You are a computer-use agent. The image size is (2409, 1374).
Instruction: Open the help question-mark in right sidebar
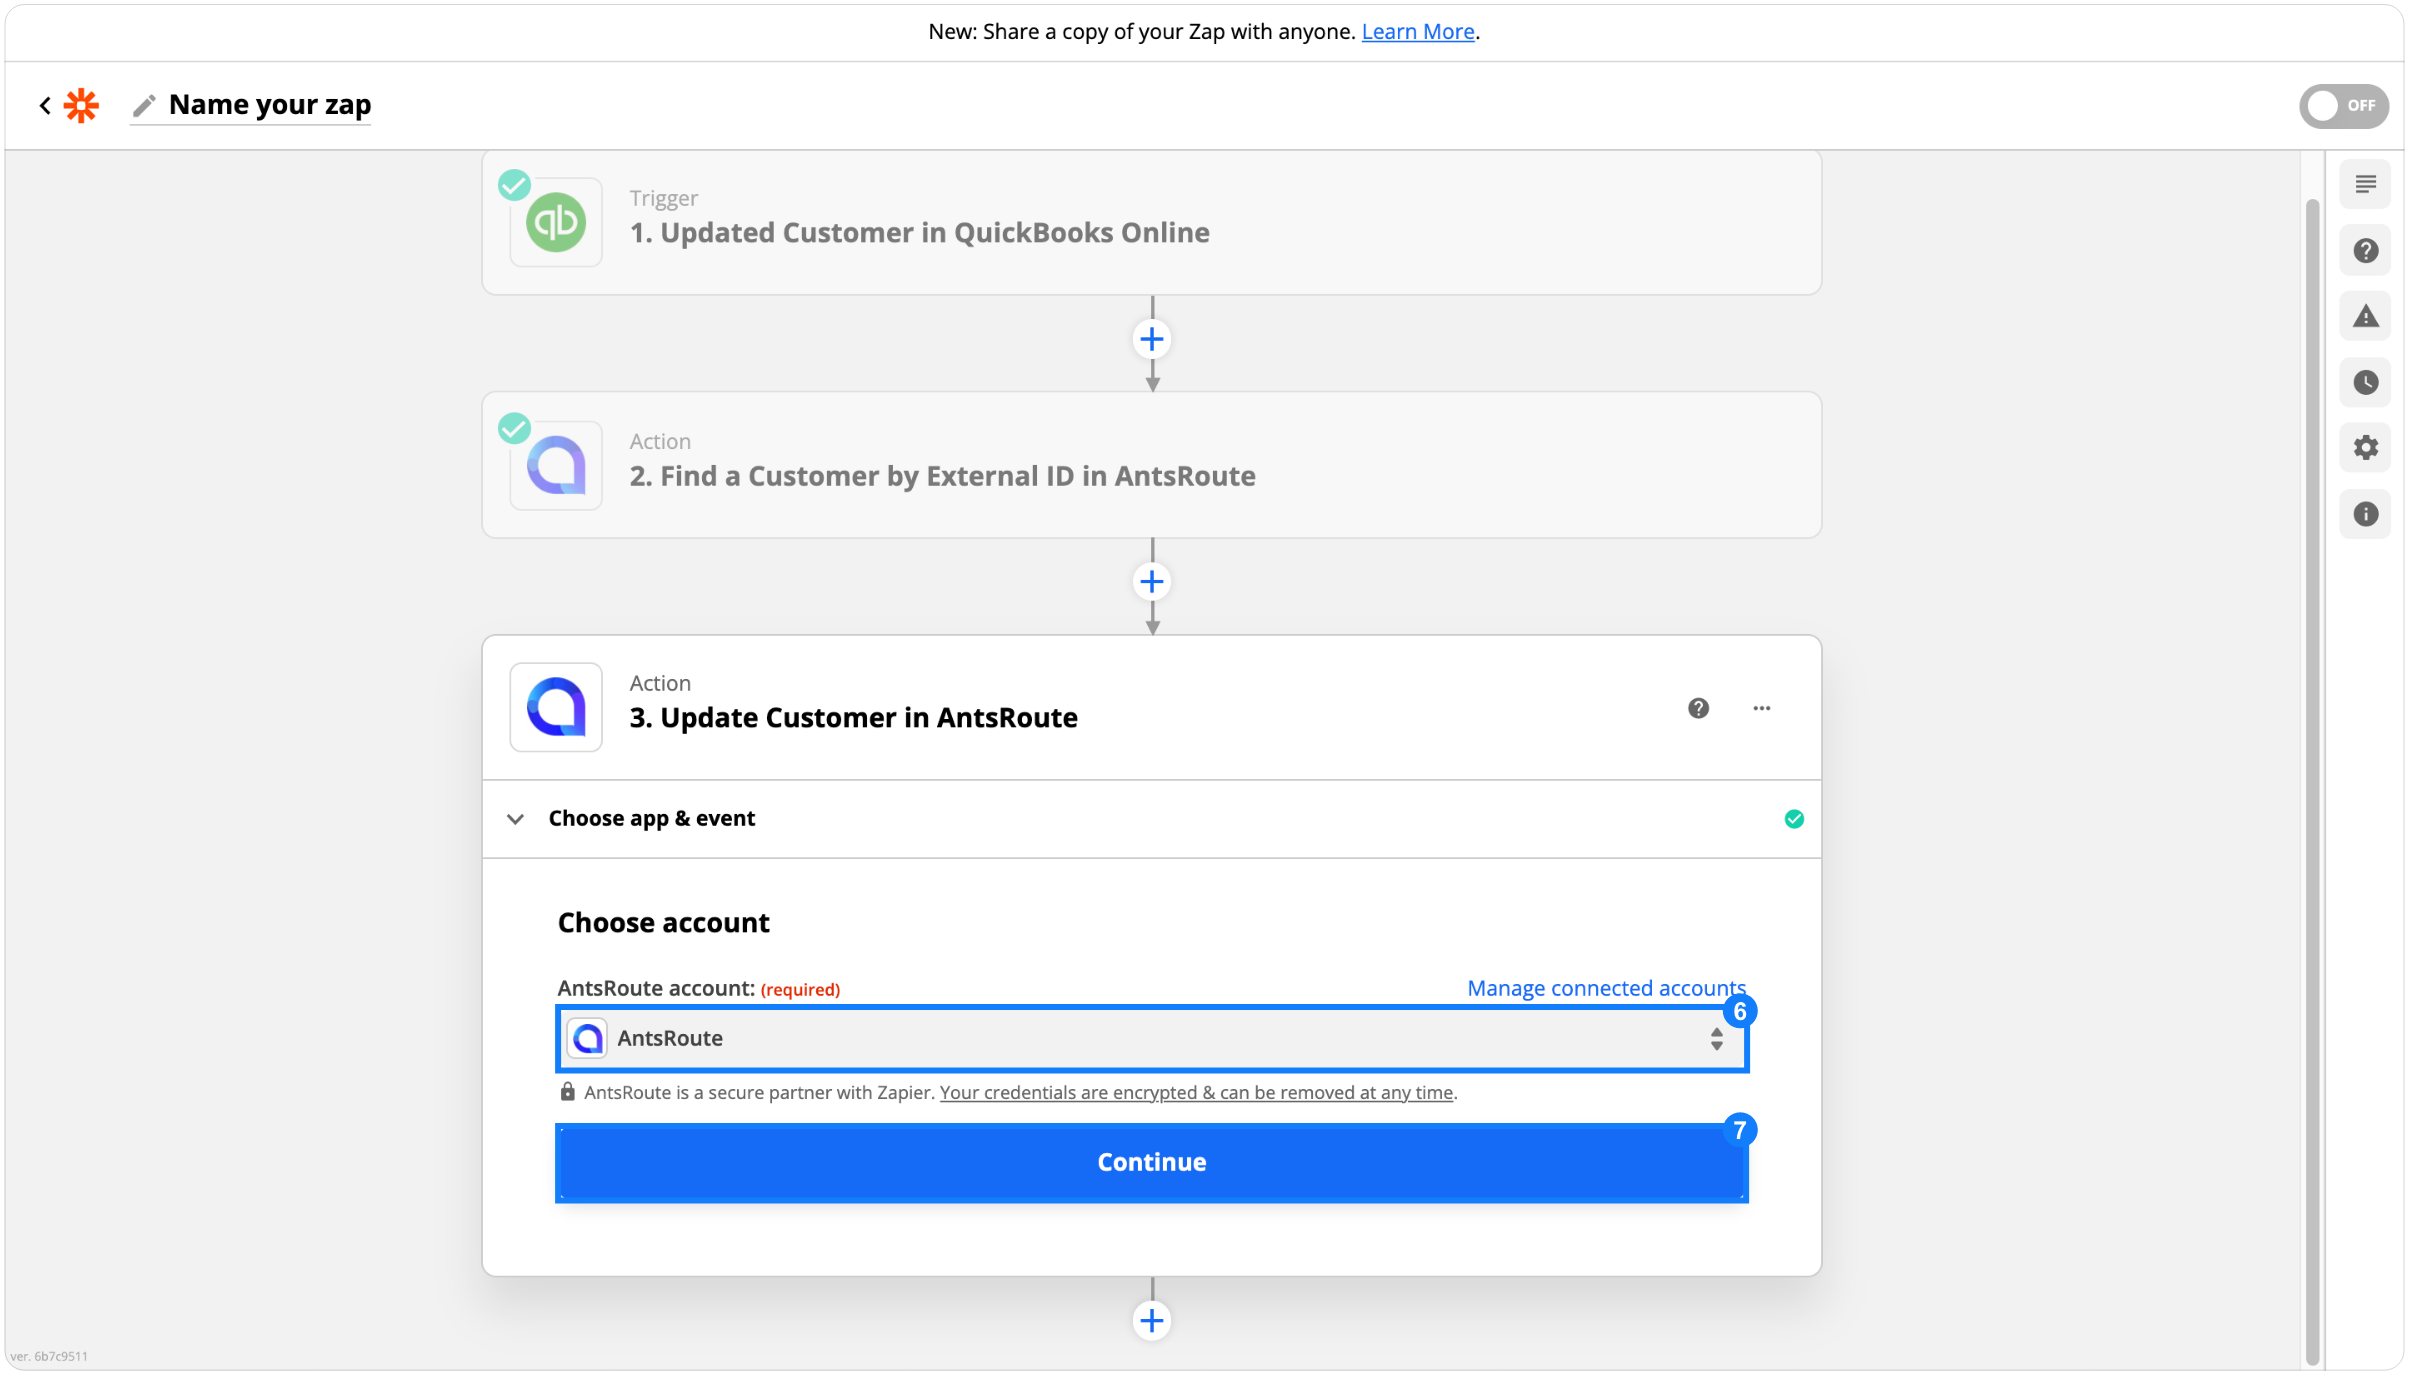(x=2365, y=250)
